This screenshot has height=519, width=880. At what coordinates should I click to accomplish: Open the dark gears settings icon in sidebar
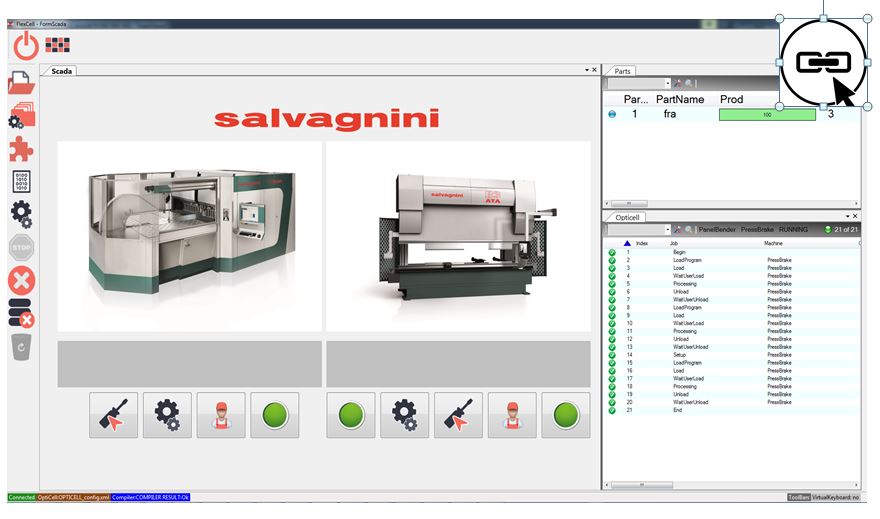(x=21, y=214)
